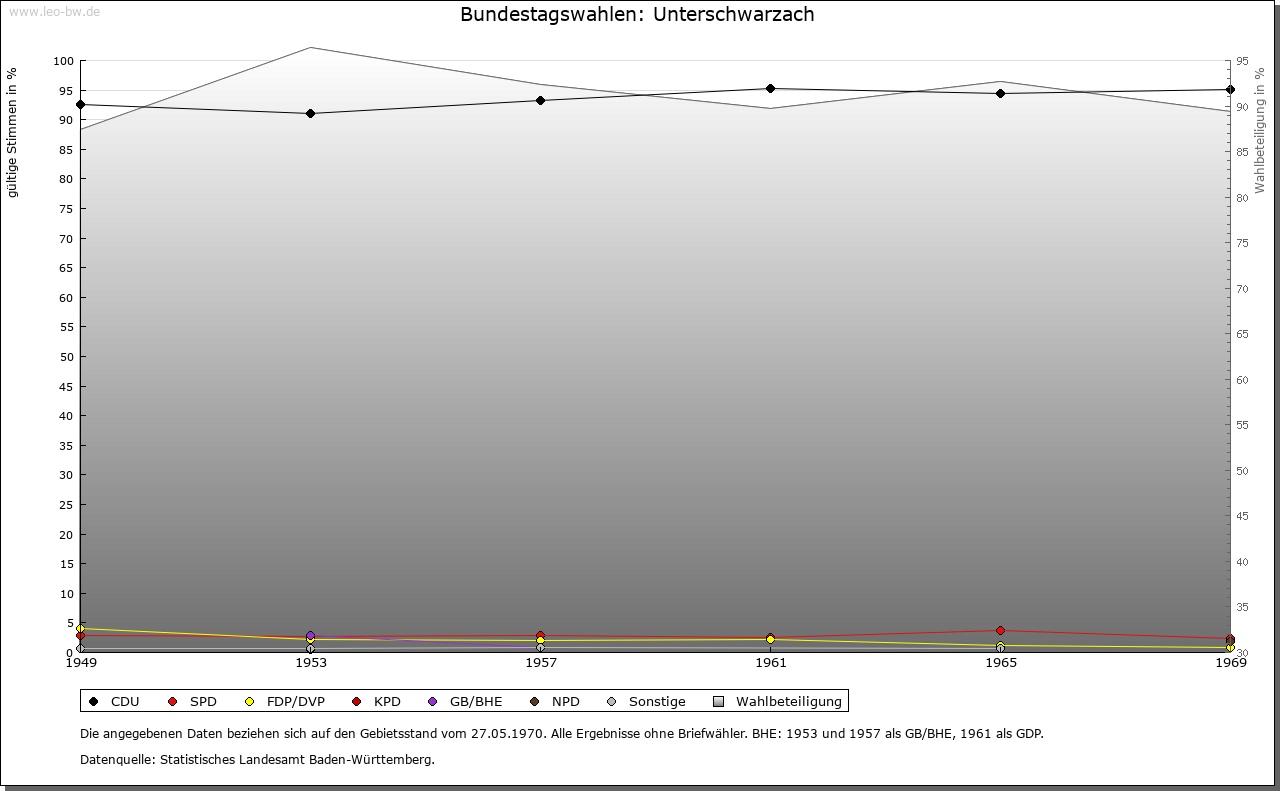The height and width of the screenshot is (791, 1280).
Task: Click the 1961 label on the x-axis
Action: pos(771,662)
